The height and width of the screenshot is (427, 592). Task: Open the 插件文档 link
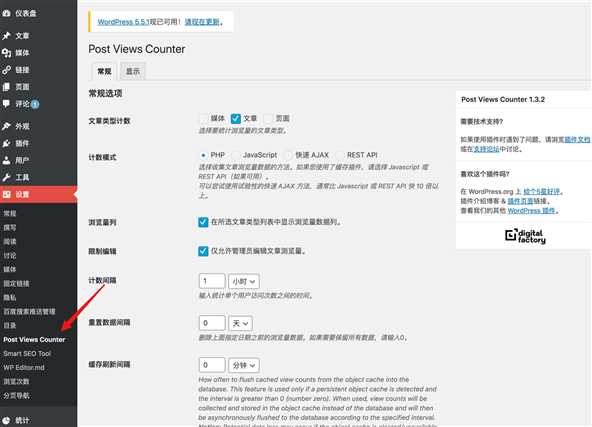pyautogui.click(x=577, y=139)
